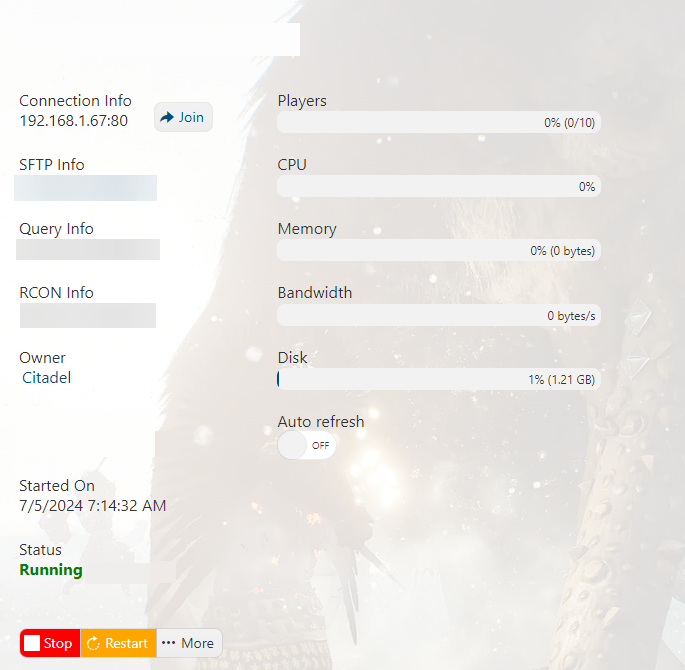Click the hidden RCON Info field
Screen dimensions: 685x670
click(x=88, y=315)
